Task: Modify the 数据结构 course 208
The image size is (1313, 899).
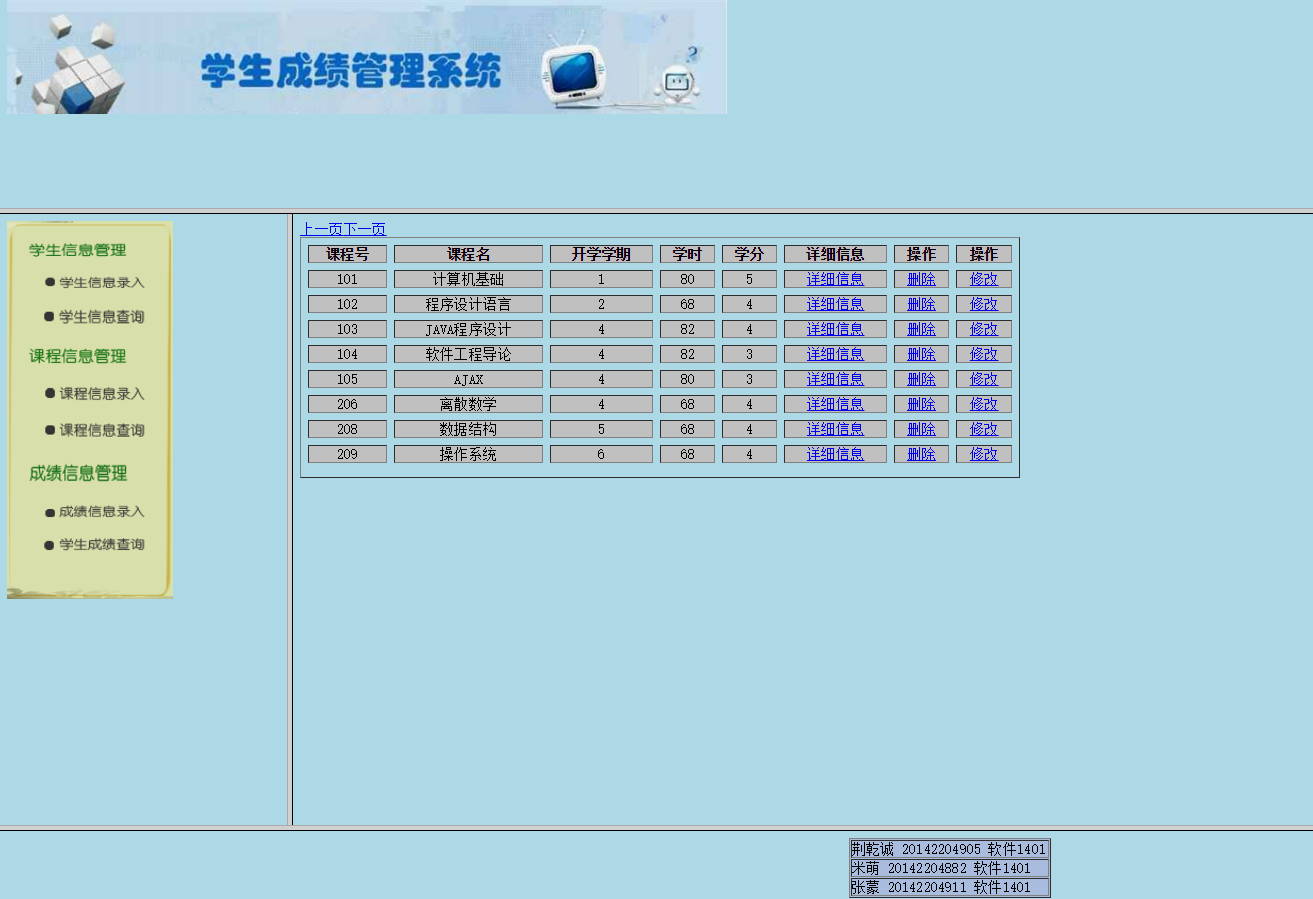Action: coord(983,428)
